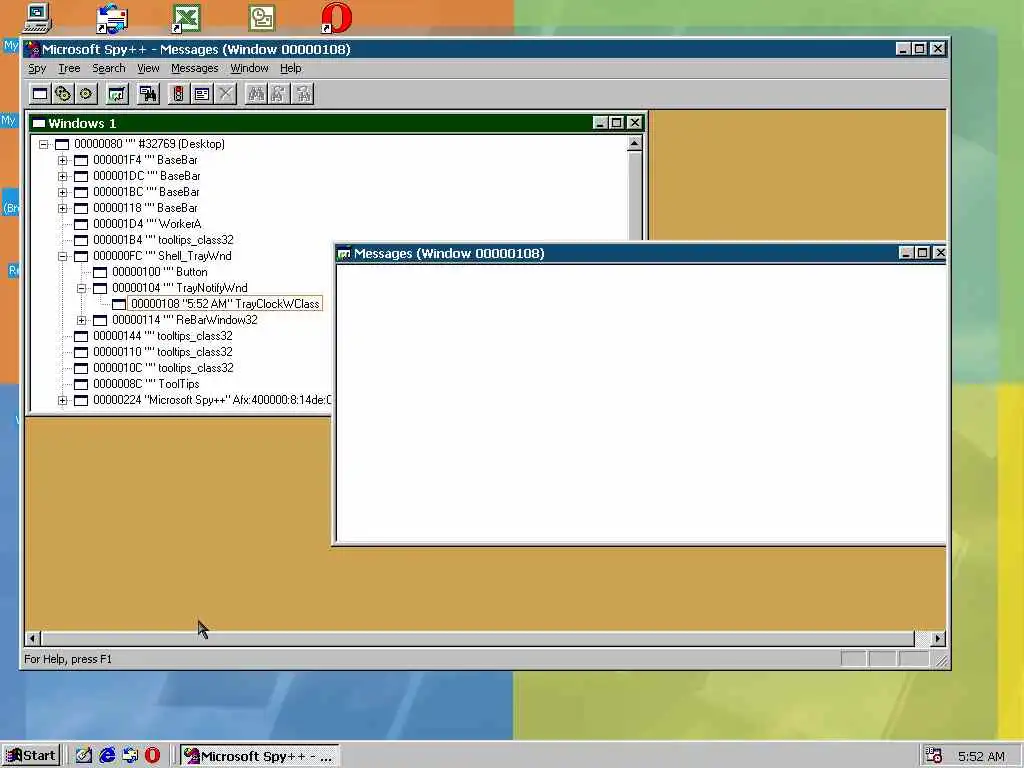1024x768 pixels.
Task: Click the Log Messages toolbar icon
Action: (x=117, y=94)
